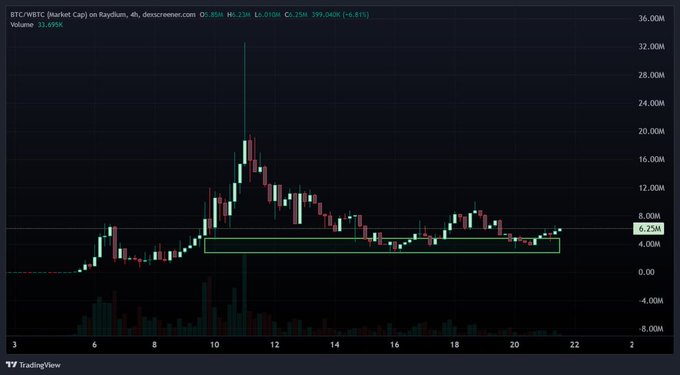
Task: Click the TradingView logo
Action: pyautogui.click(x=33, y=365)
